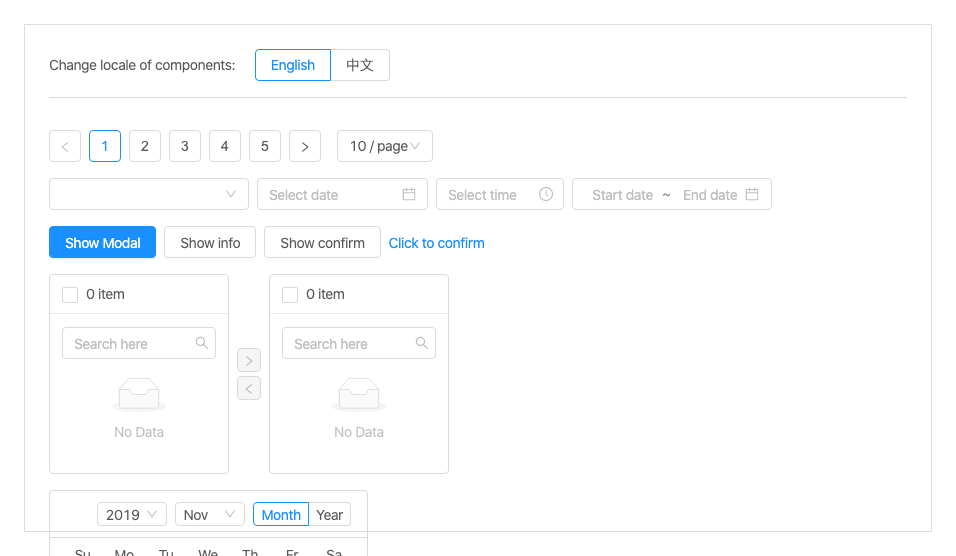This screenshot has height=556, width=956.
Task: Click the calendar icon in date range picker
Action: (x=752, y=194)
